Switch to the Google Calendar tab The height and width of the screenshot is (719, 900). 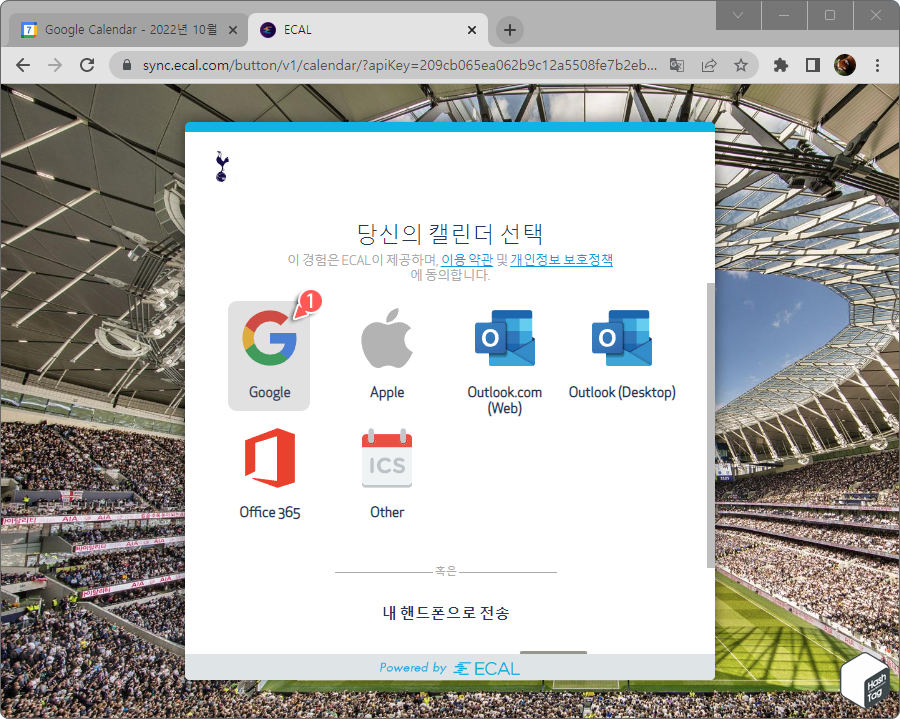(120, 29)
